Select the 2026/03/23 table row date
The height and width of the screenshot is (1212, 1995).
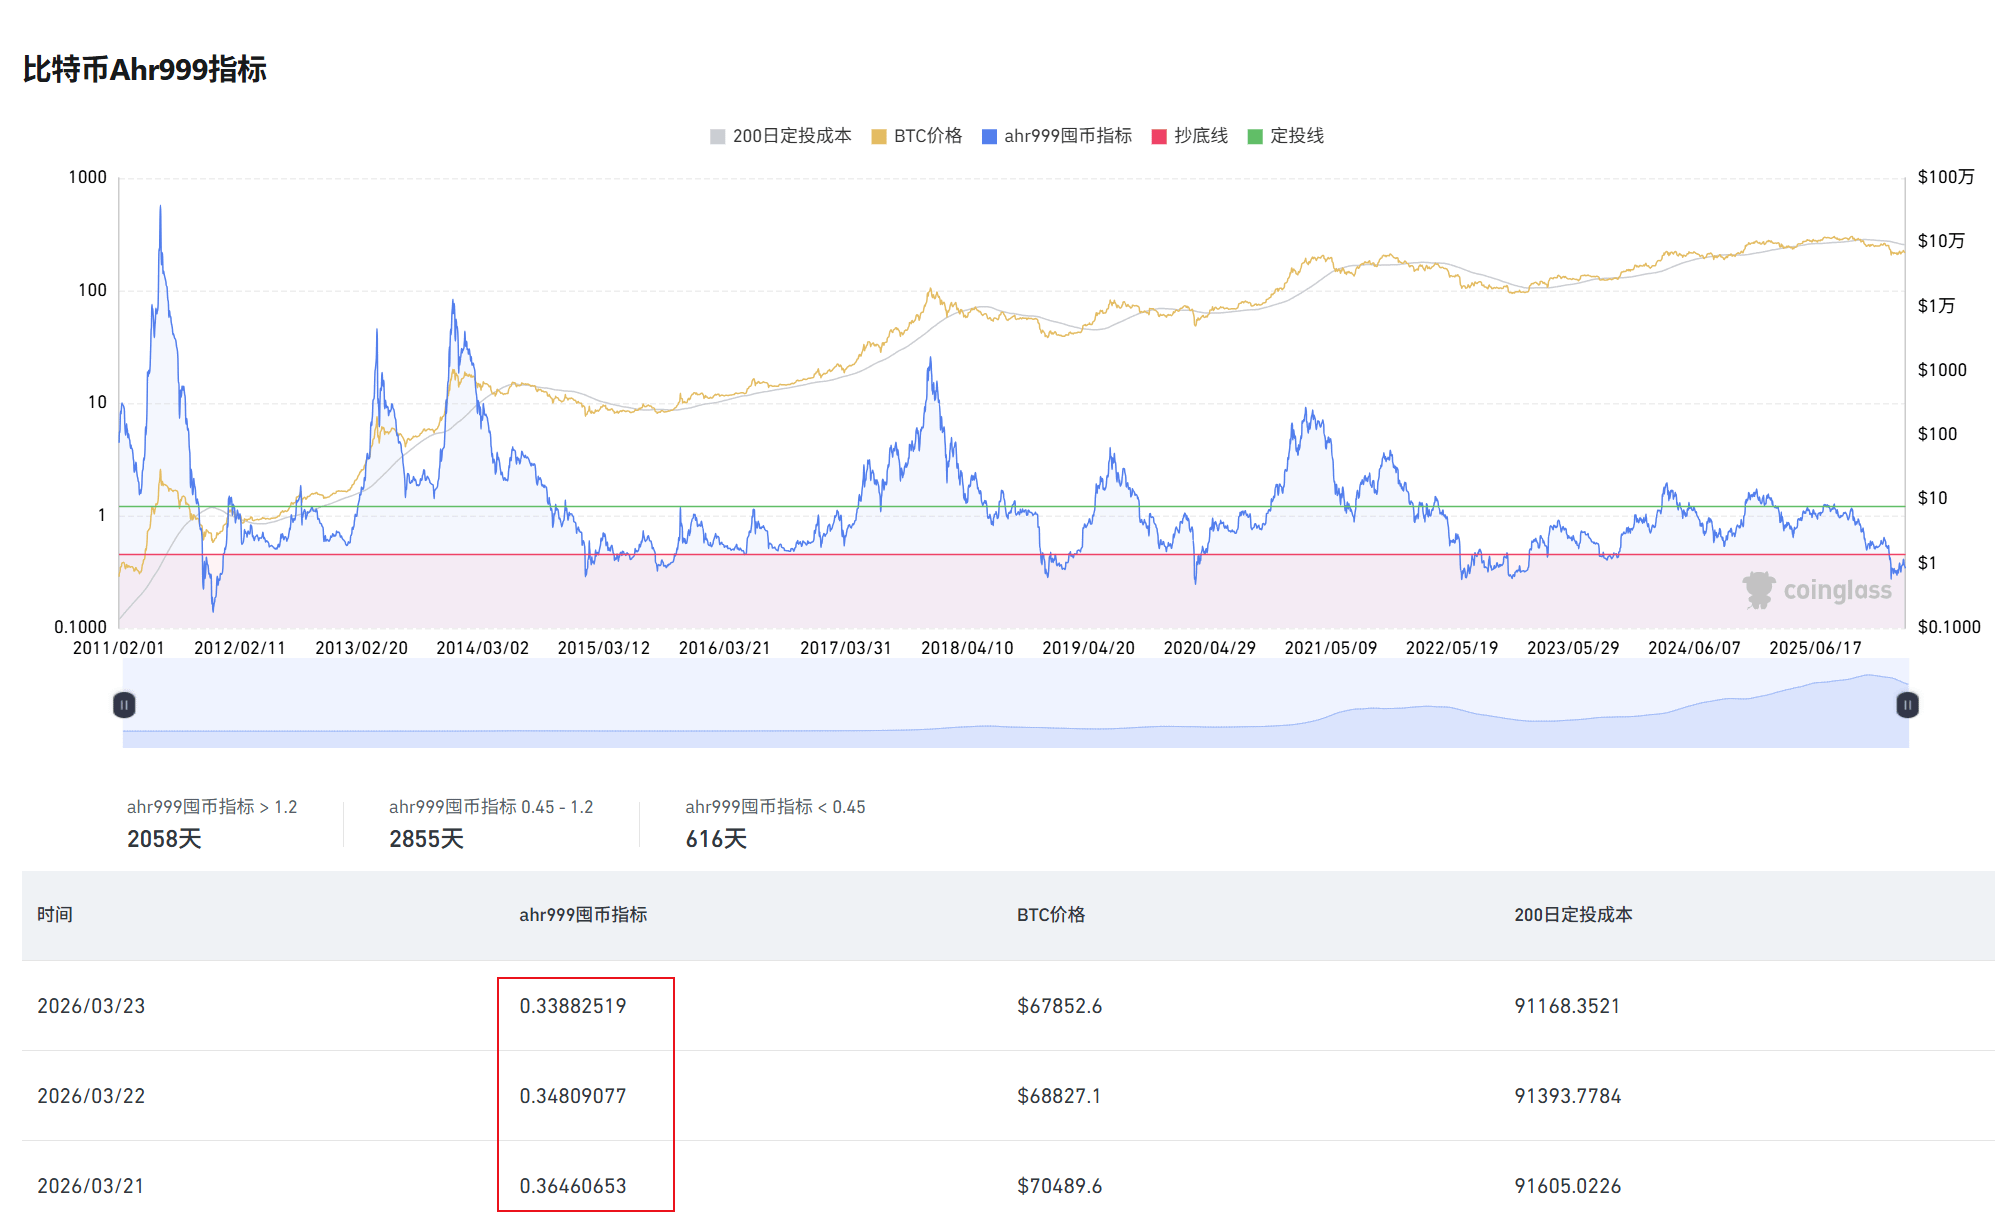91,1006
